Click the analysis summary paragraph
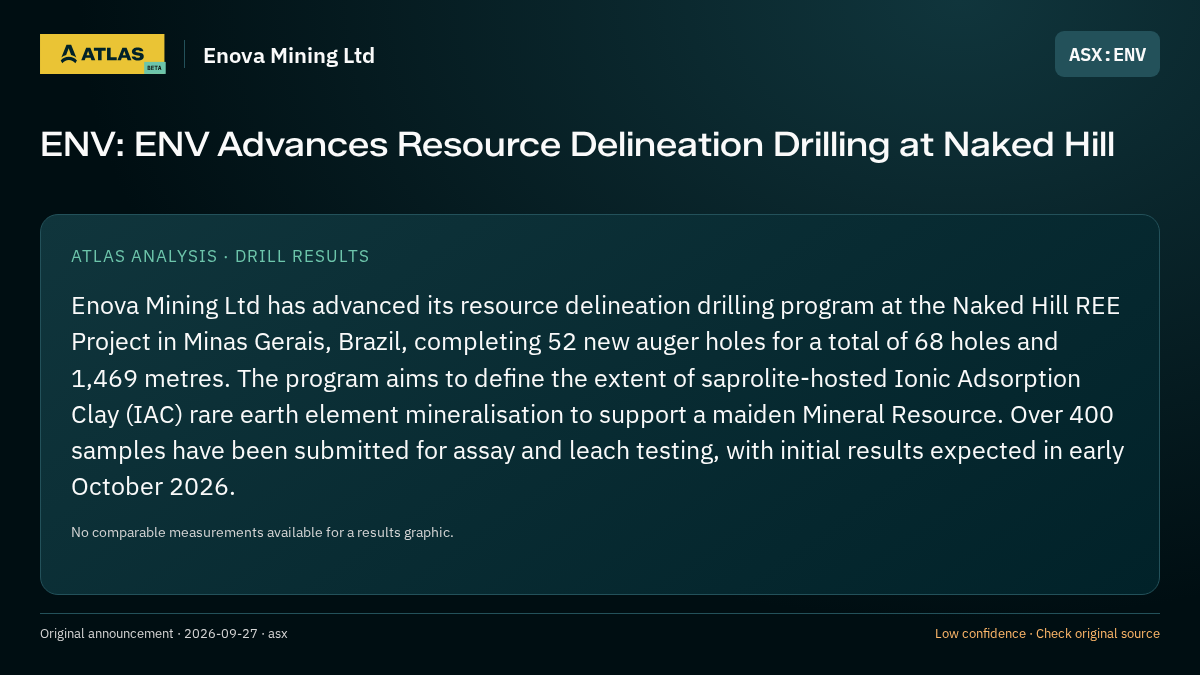1200x675 pixels. [598, 396]
